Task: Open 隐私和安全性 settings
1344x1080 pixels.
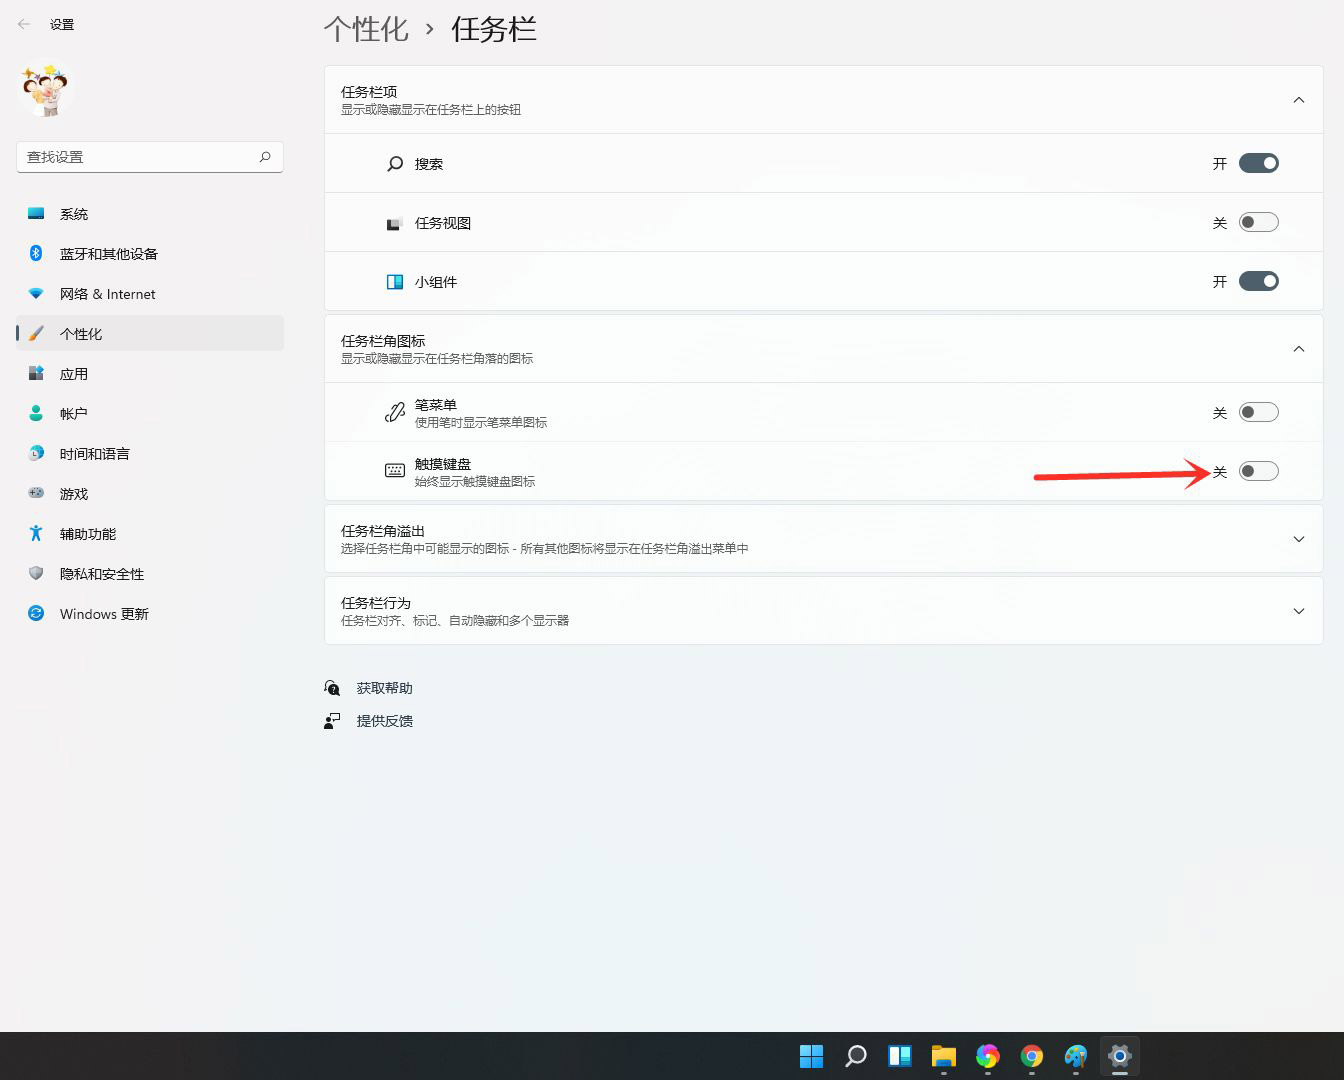Action: 150,574
